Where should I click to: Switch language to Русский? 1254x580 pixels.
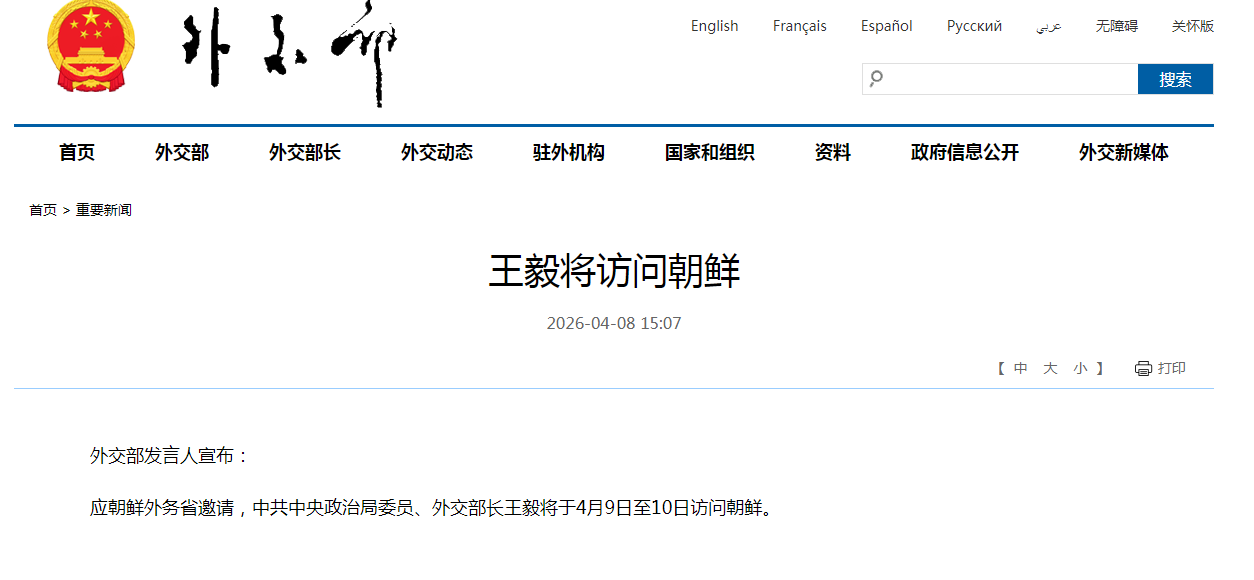974,26
